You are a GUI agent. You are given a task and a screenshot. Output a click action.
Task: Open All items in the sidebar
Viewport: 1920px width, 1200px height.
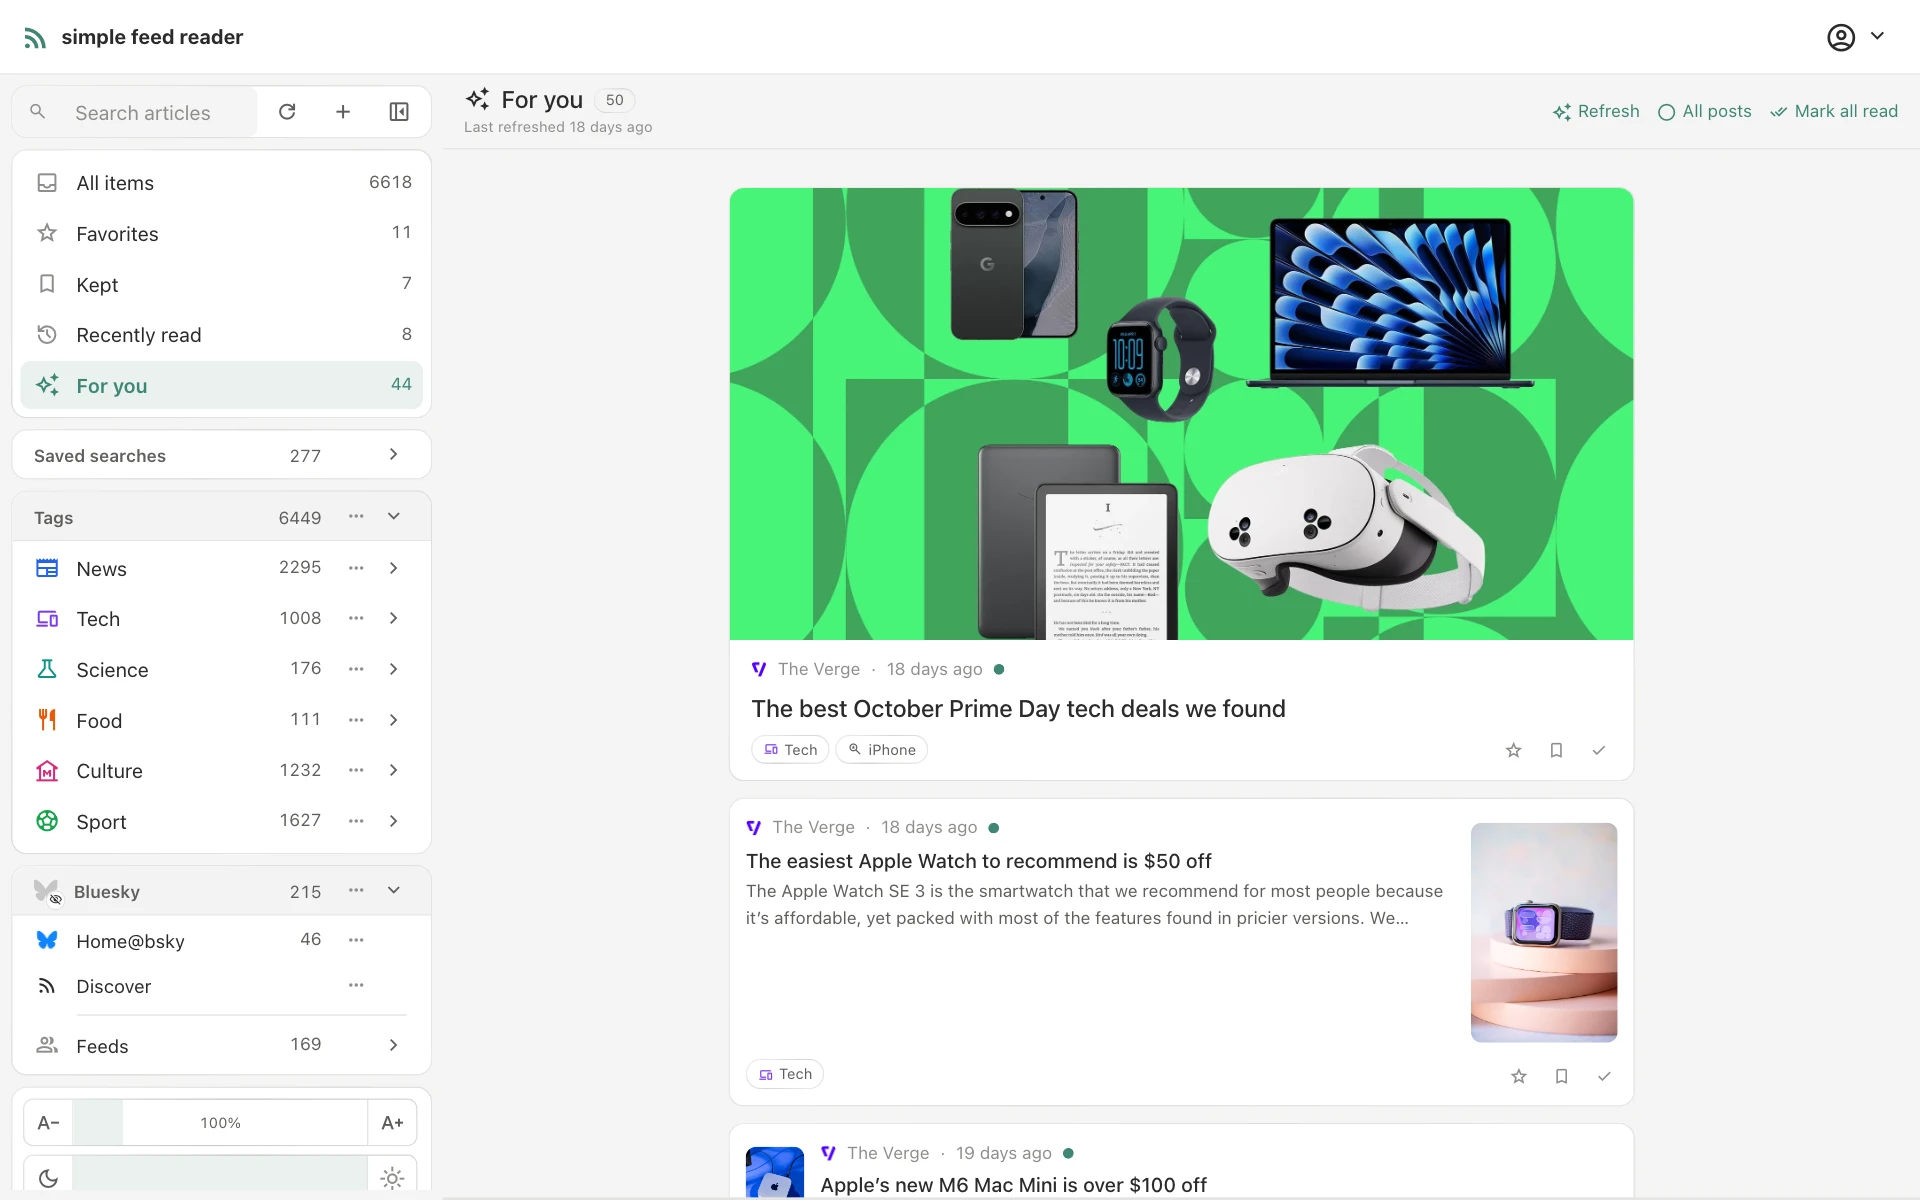point(222,183)
